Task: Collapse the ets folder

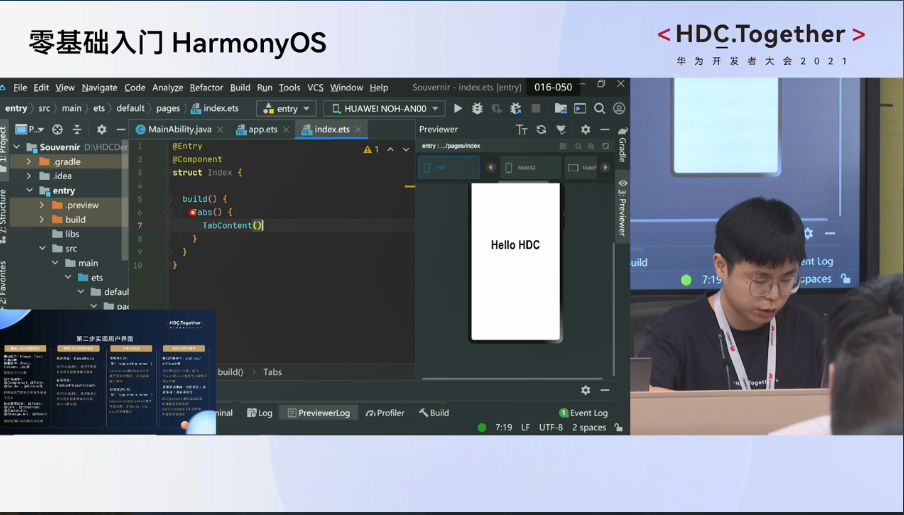Action: pyautogui.click(x=68, y=277)
